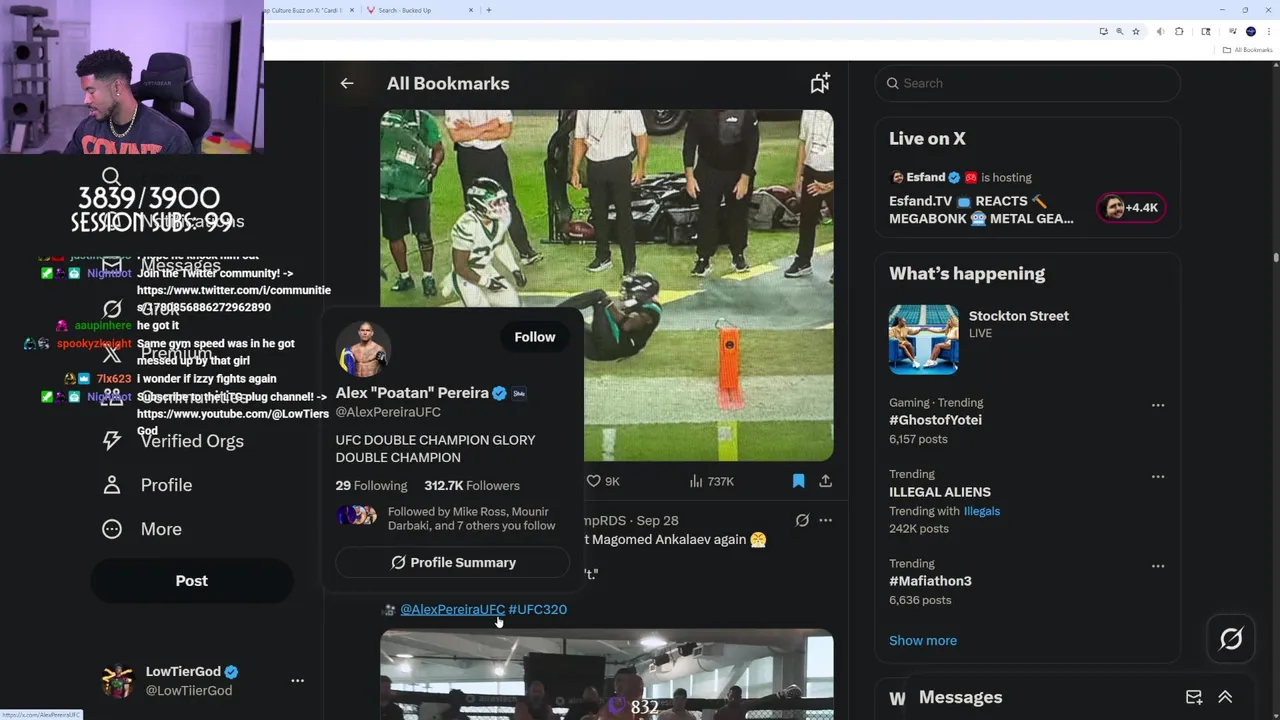
Task: Open the #GhostofYotei trend
Action: click(935, 421)
